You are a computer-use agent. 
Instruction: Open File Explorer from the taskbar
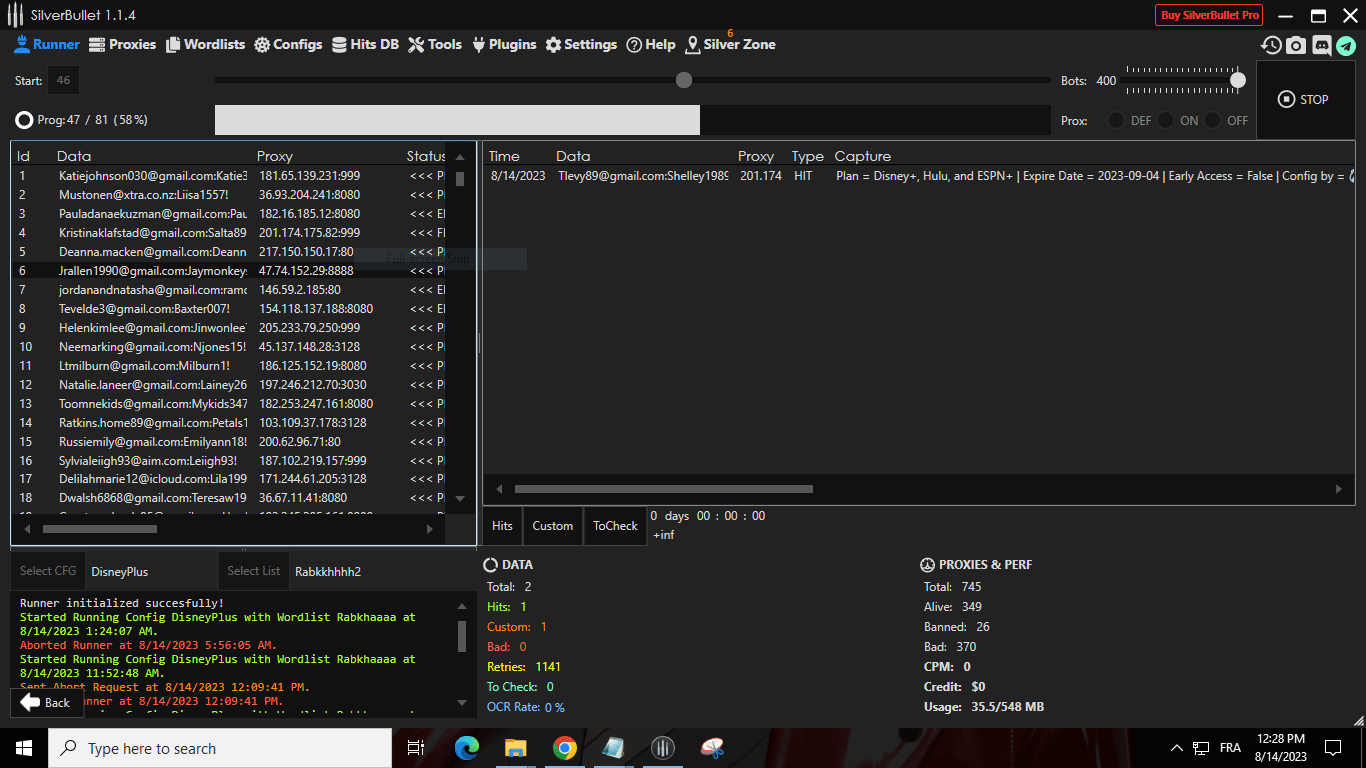click(x=515, y=748)
